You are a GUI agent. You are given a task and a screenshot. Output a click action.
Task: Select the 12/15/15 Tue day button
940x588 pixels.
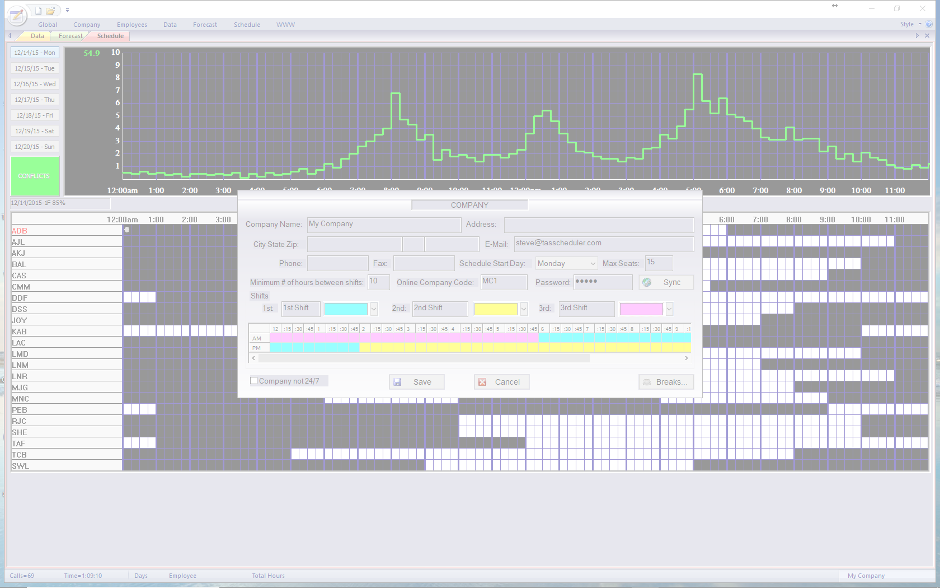point(35,68)
